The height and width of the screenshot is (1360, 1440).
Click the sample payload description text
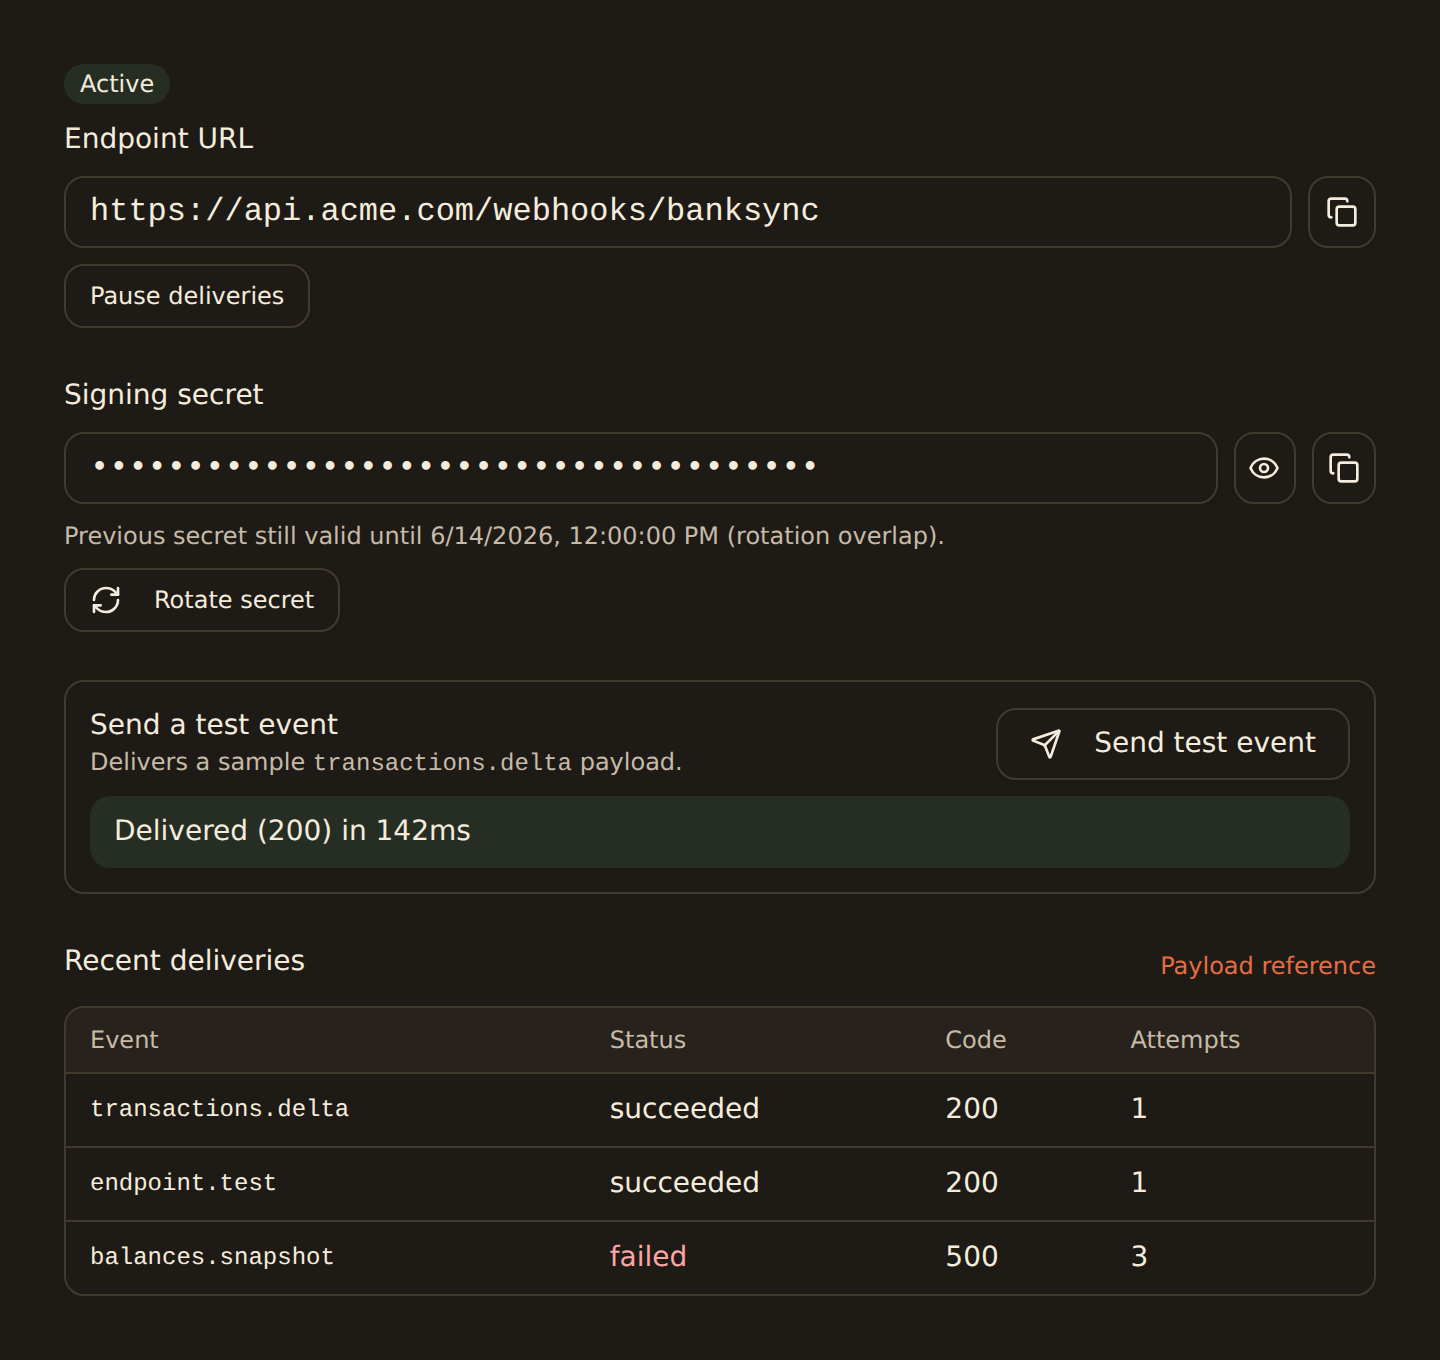386,762
